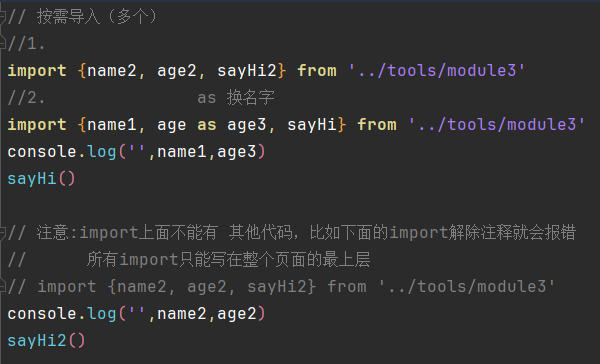Click 'console' in console.log('',name2,age2)
The width and height of the screenshot is (600, 364).
coord(42,314)
